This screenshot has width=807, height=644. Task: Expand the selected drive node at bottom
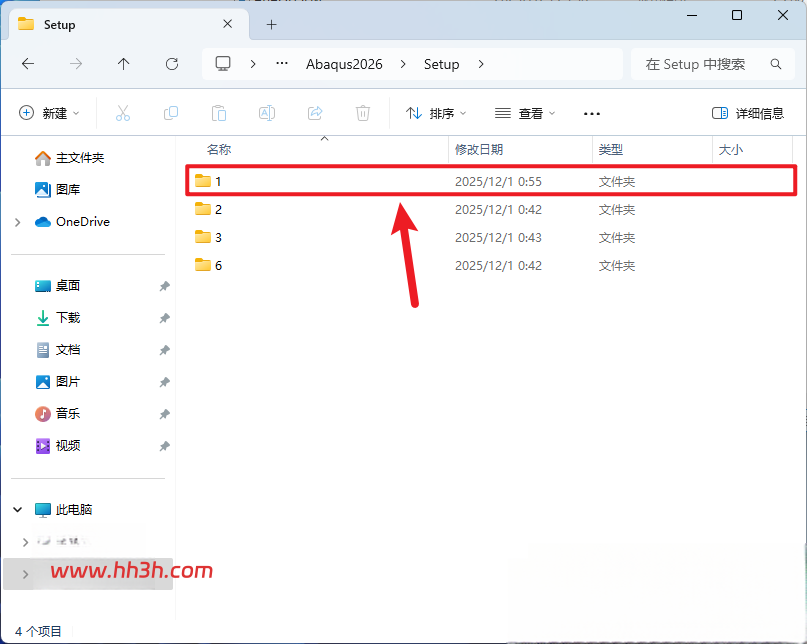coord(25,575)
